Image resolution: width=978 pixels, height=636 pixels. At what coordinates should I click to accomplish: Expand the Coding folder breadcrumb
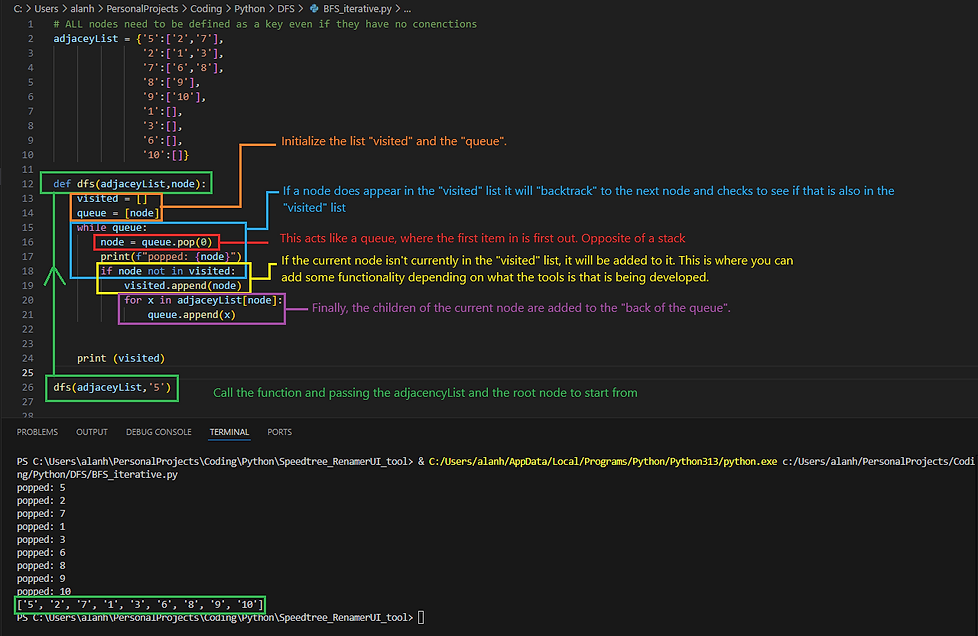[x=206, y=9]
